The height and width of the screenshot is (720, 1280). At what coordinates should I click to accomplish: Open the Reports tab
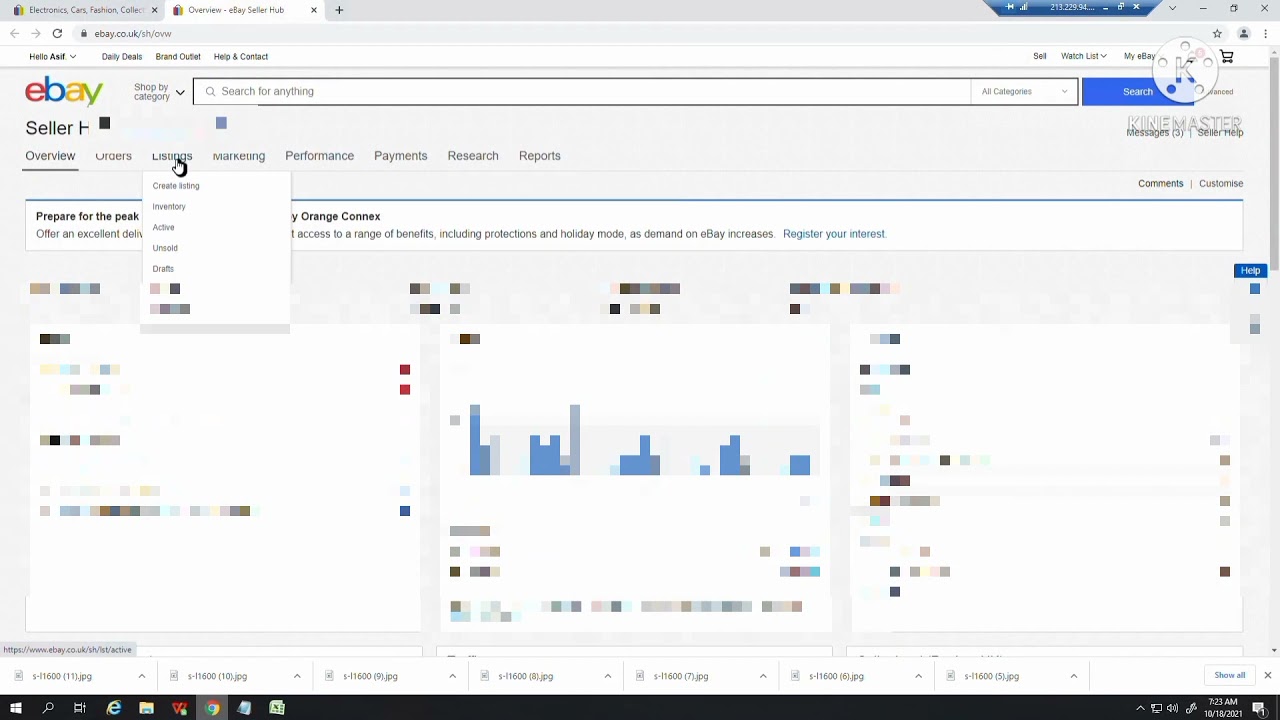tap(539, 156)
